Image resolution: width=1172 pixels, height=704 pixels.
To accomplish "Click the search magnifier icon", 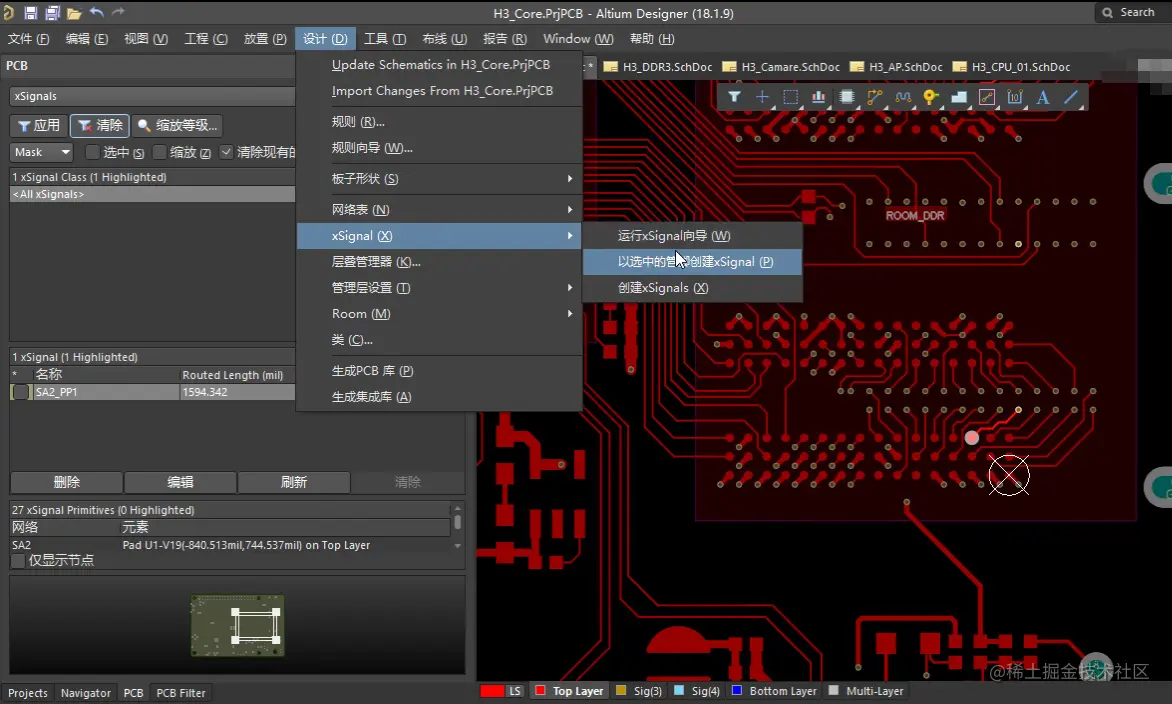I will [x=1108, y=13].
